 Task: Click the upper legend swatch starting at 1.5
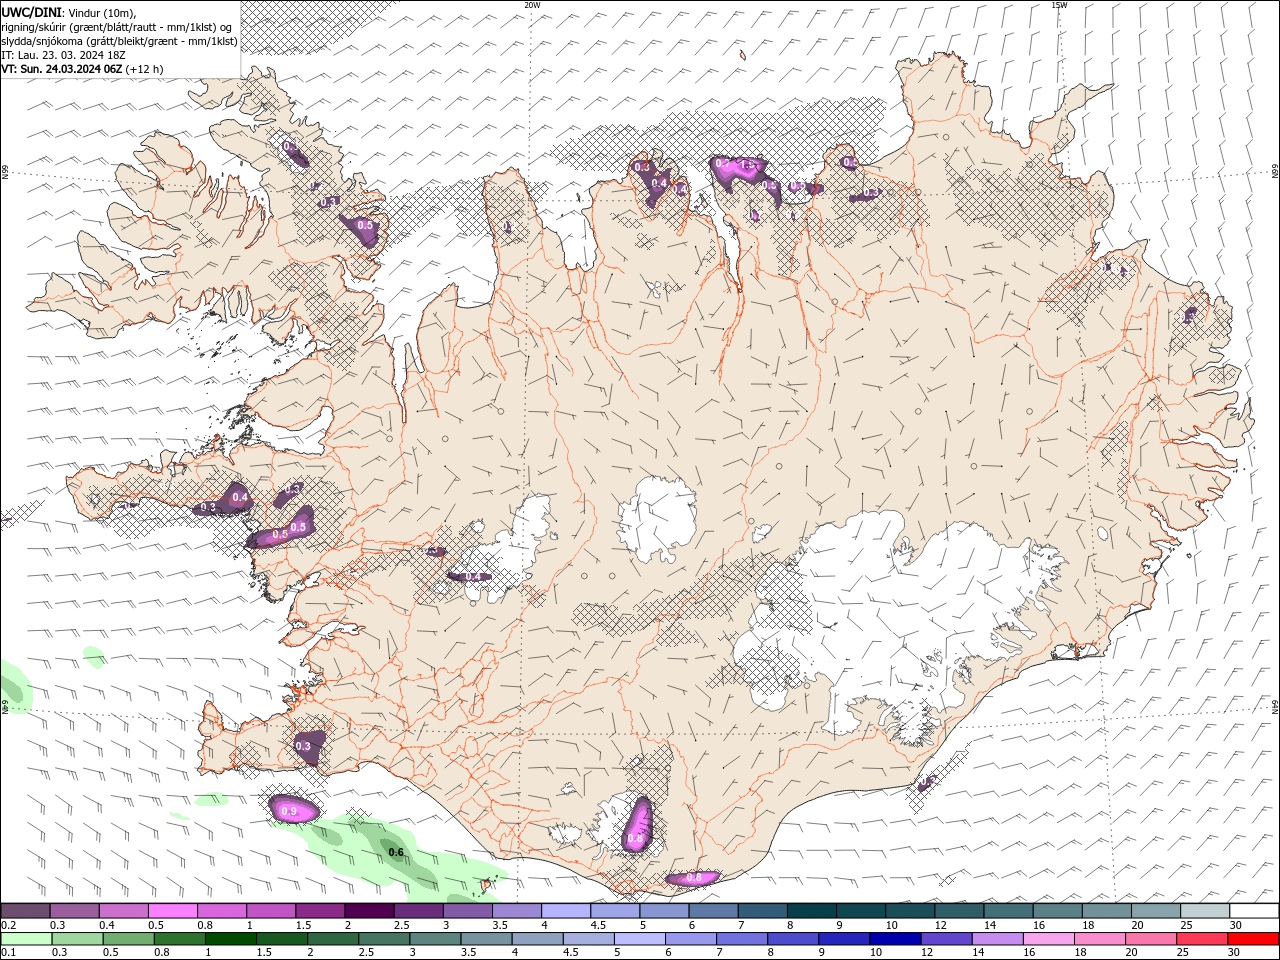[x=319, y=911]
